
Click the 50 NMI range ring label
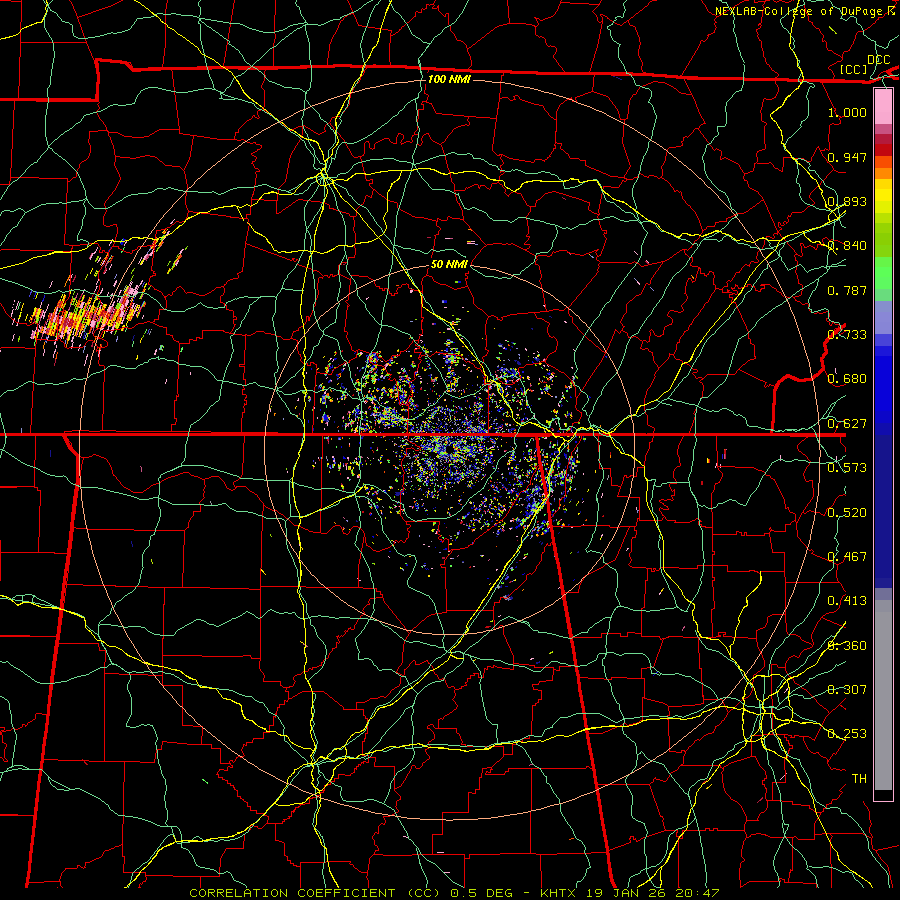pos(449,264)
